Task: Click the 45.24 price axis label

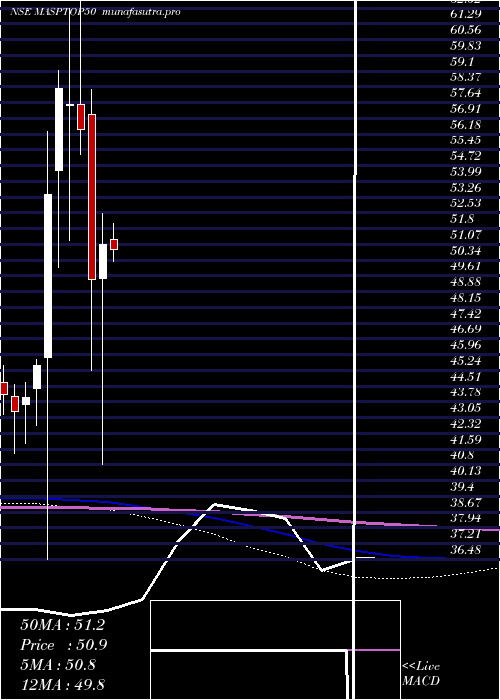Action: point(465,360)
